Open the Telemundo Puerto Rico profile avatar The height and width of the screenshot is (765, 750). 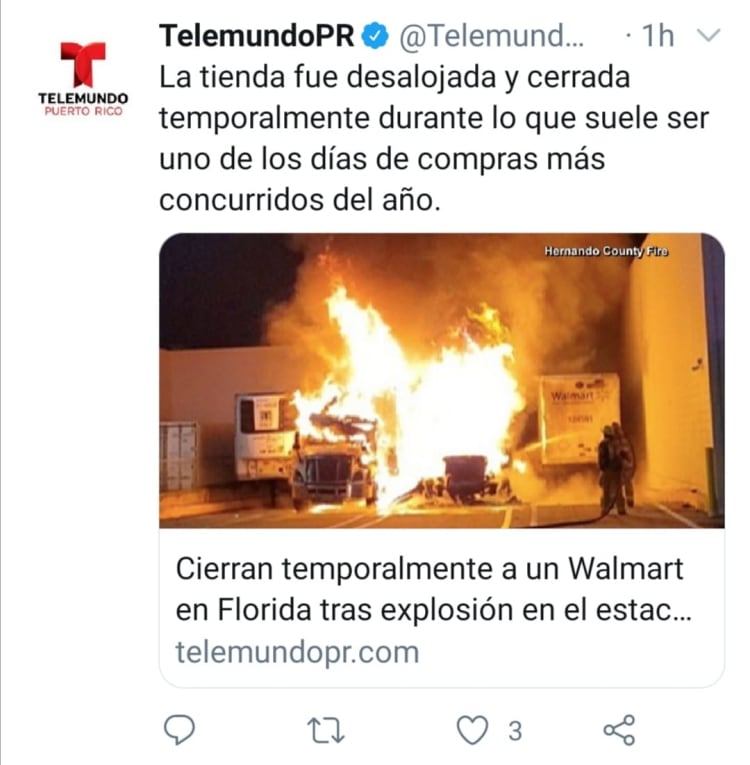coord(83,78)
